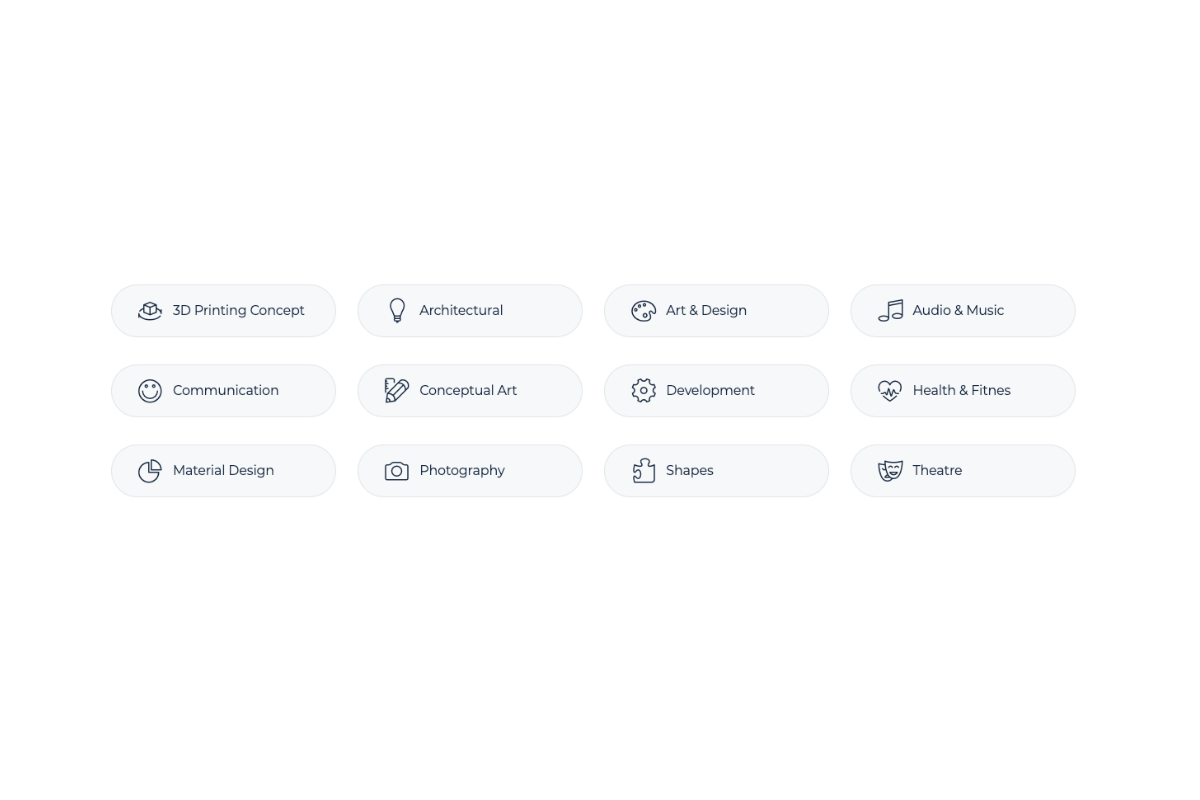
Task: Click the music note icon
Action: (890, 310)
